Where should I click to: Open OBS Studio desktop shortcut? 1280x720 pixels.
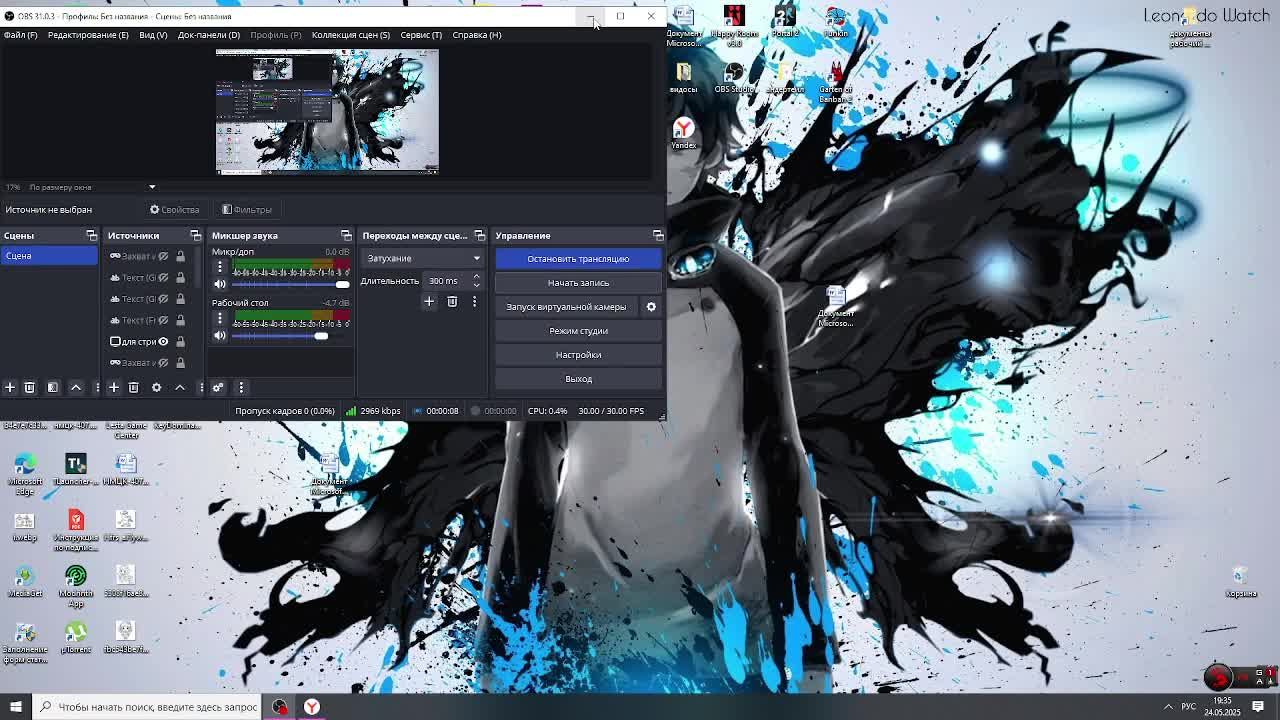point(734,77)
